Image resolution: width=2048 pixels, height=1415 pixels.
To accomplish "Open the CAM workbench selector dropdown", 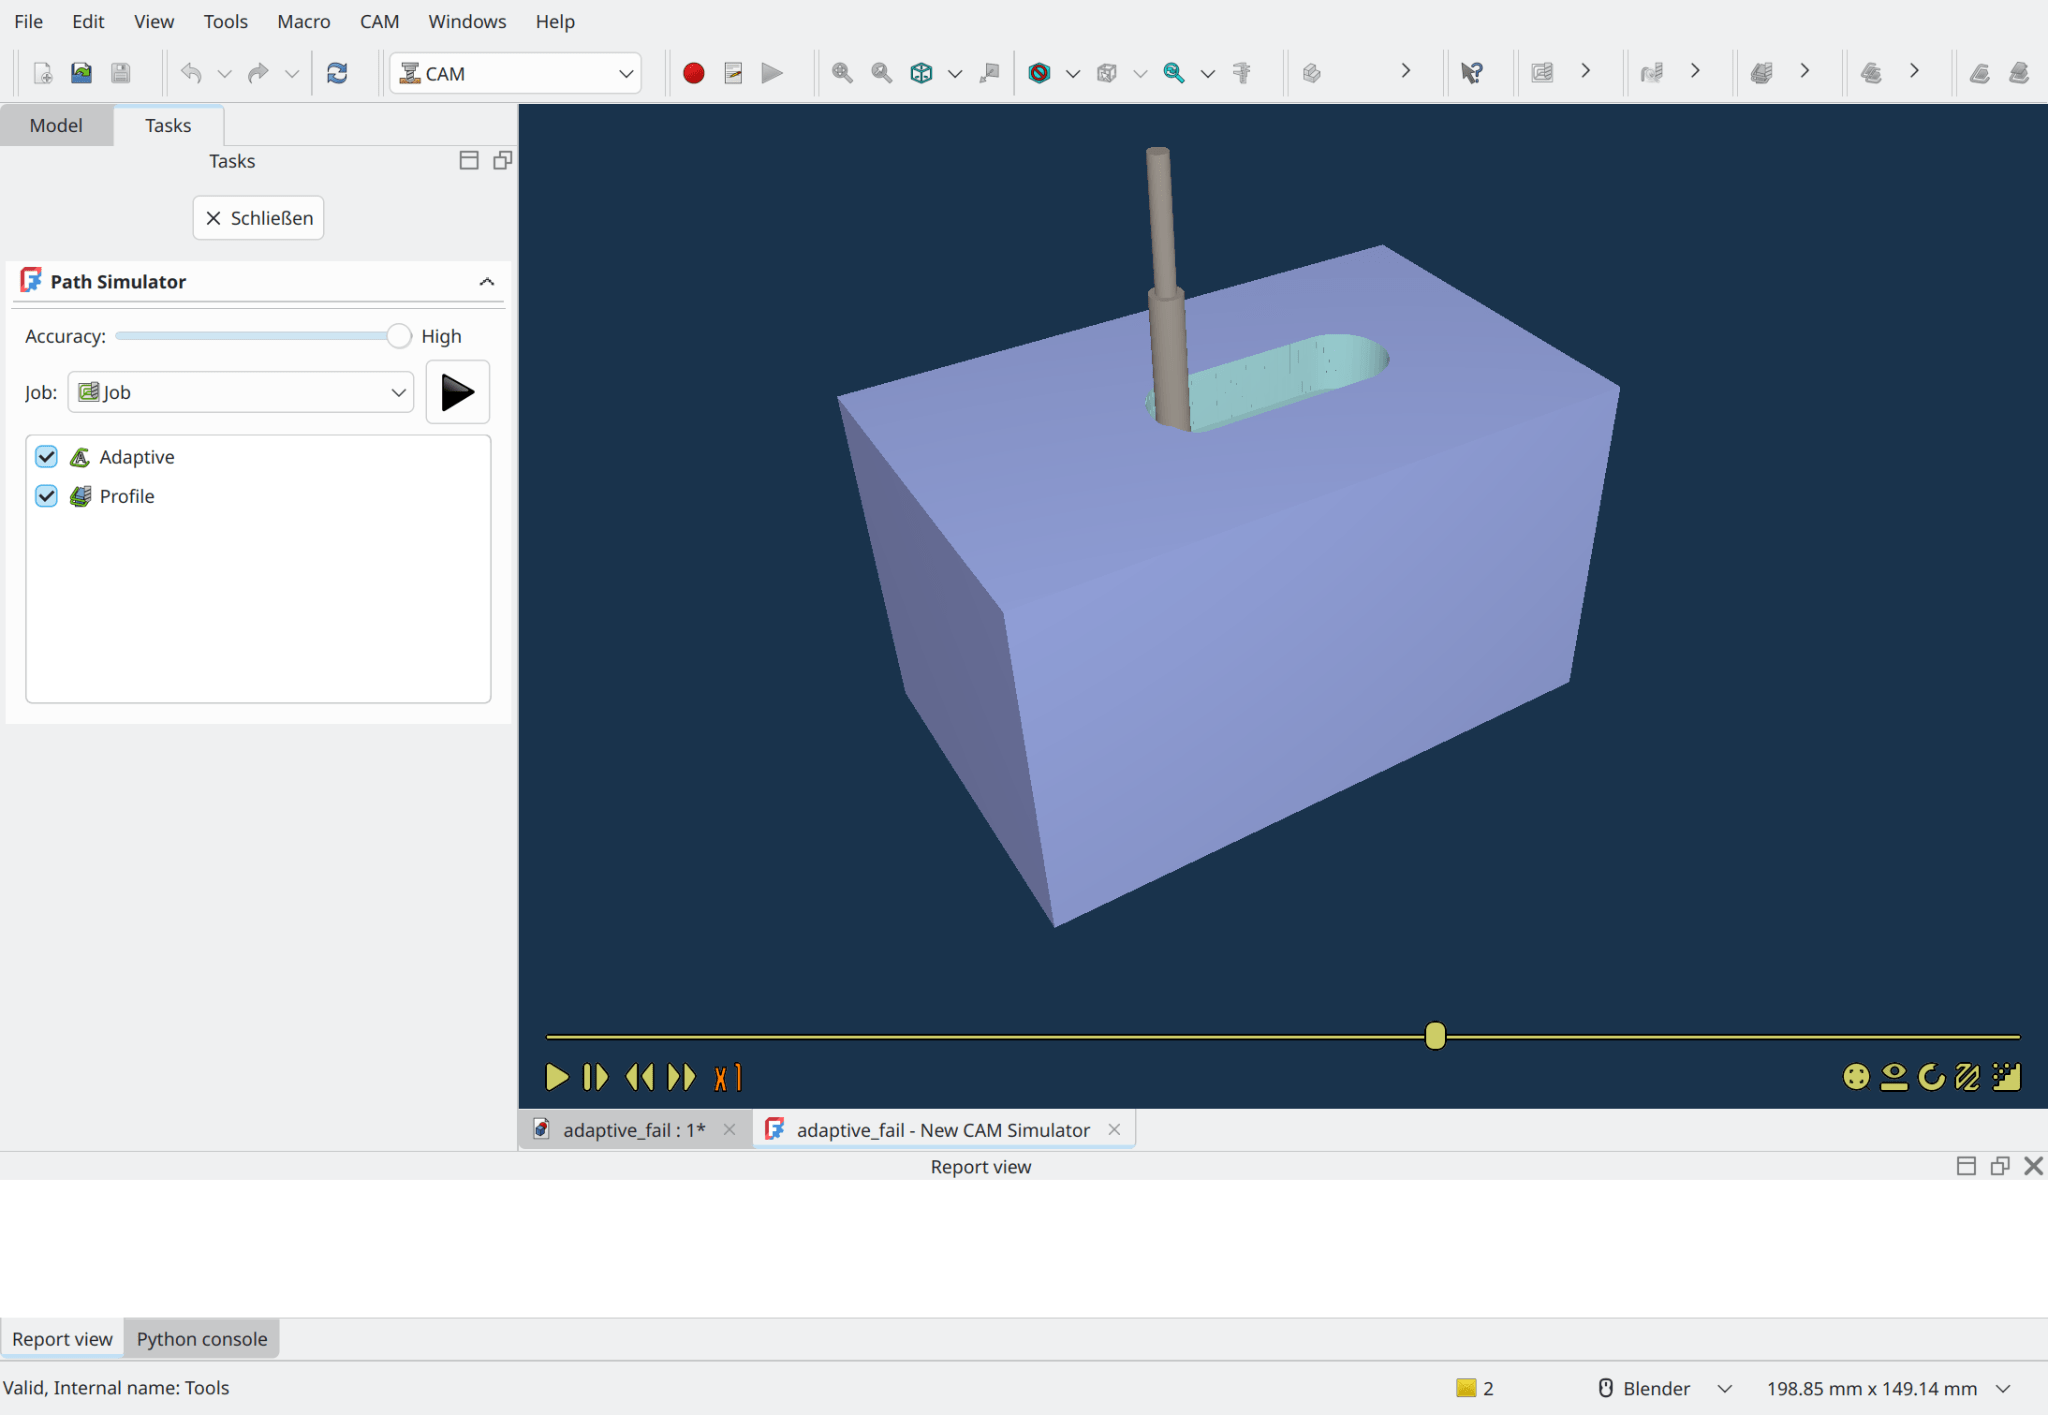I will click(515, 73).
